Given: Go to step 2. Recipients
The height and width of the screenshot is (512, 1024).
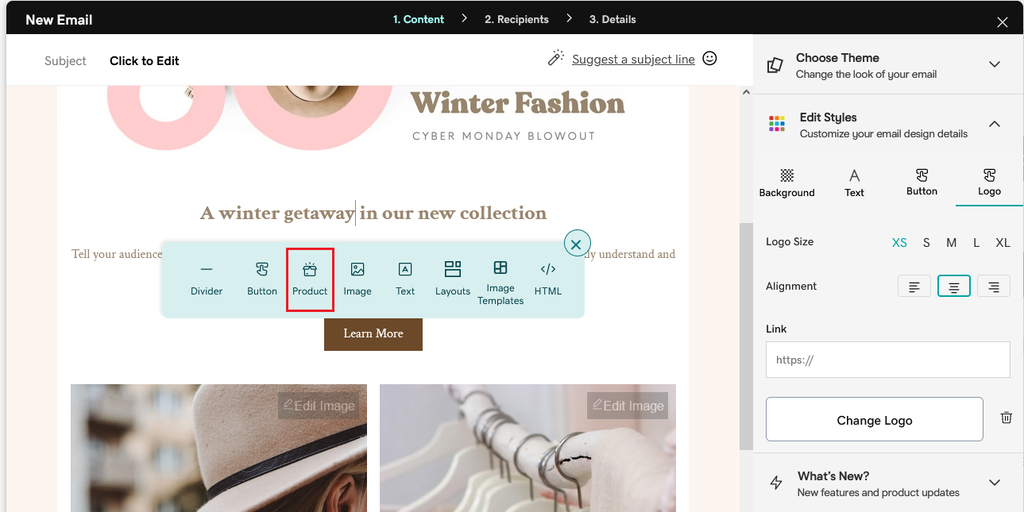Looking at the screenshot, I should click(x=516, y=19).
